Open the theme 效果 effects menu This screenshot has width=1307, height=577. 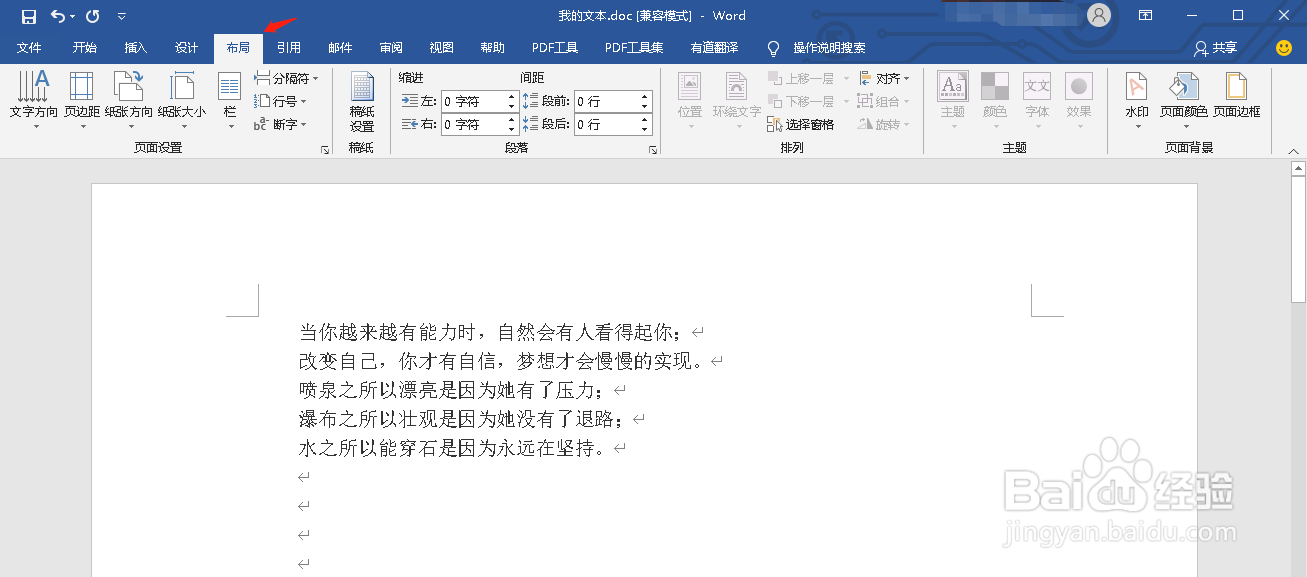pos(1079,100)
